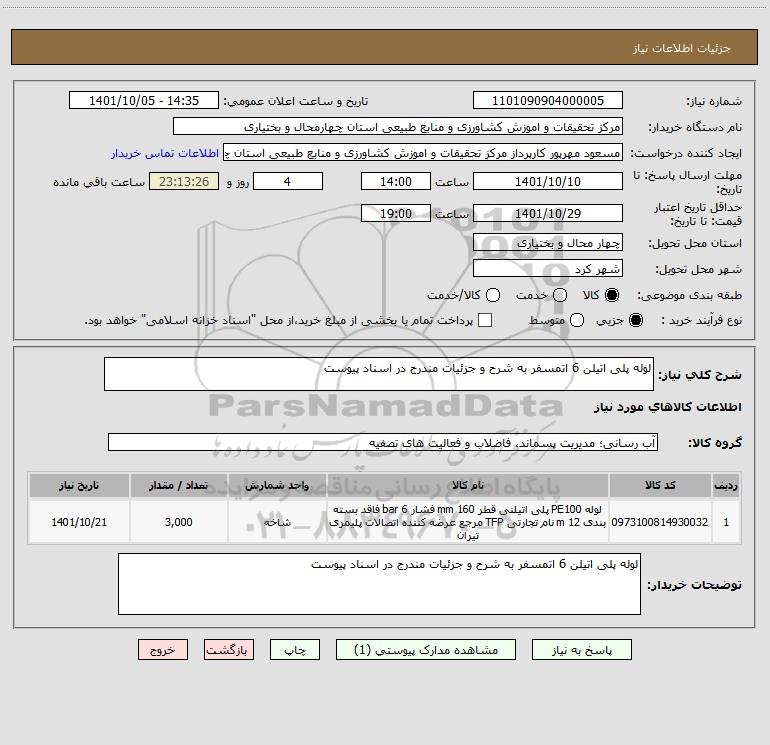This screenshot has height=745, width=770.
Task: Click the delivery province field چهار محال و بختیاری
Action: [548, 243]
